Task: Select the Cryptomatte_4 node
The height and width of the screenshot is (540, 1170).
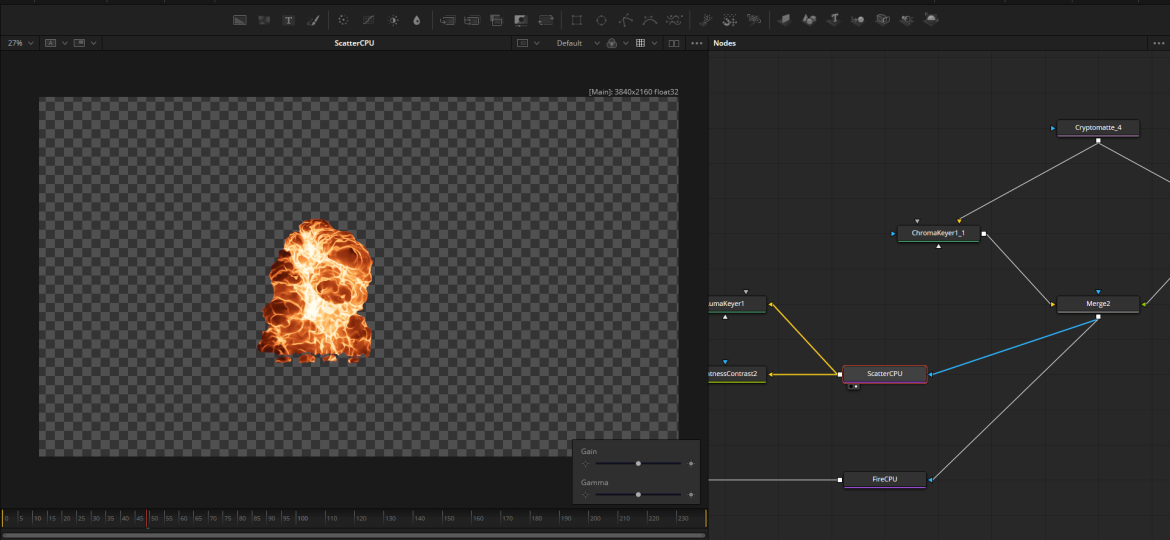Action: (1097, 128)
